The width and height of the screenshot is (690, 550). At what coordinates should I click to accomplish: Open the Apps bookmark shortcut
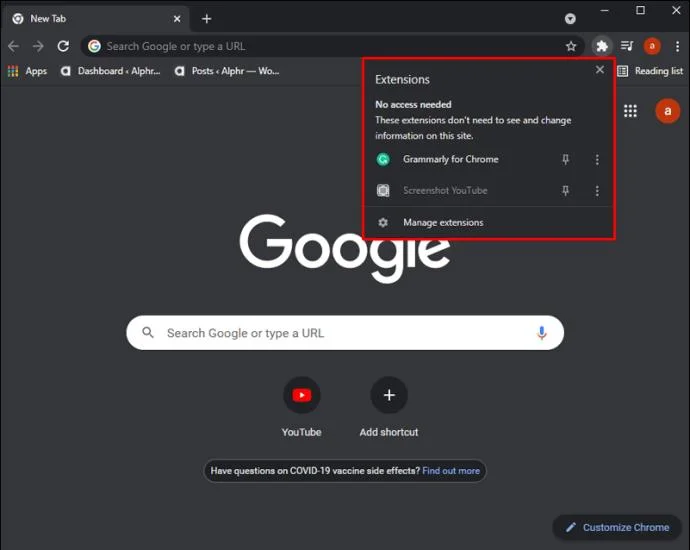(27, 71)
